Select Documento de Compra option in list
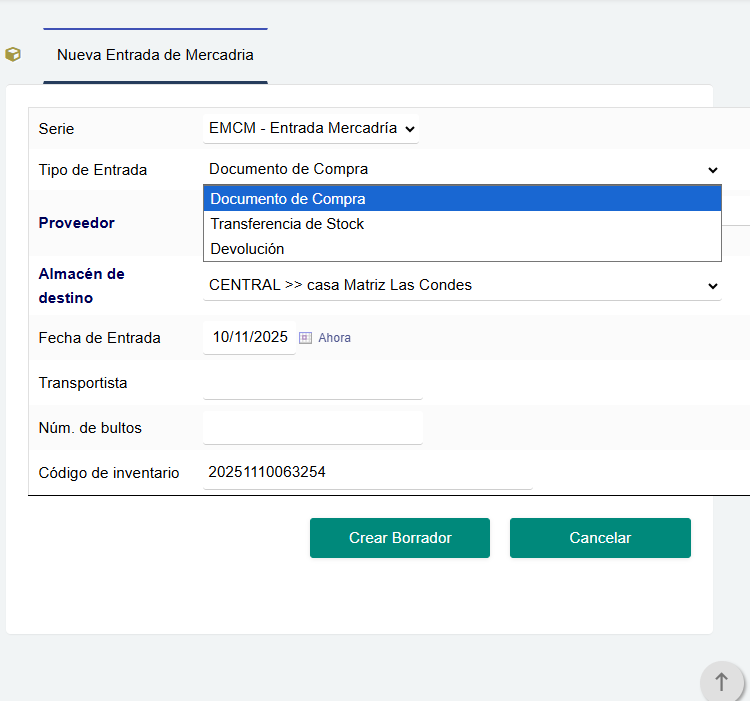The height and width of the screenshot is (701, 750). (x=462, y=199)
